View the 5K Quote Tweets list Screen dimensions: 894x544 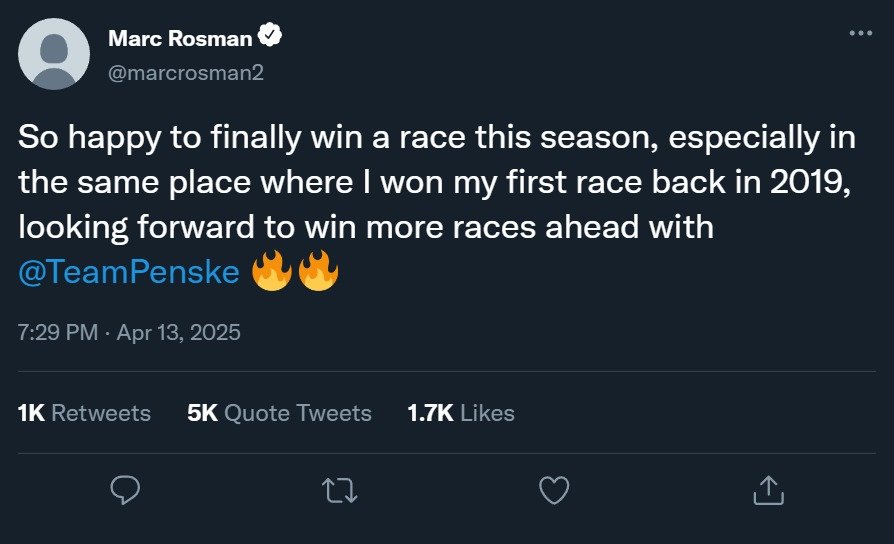[279, 413]
